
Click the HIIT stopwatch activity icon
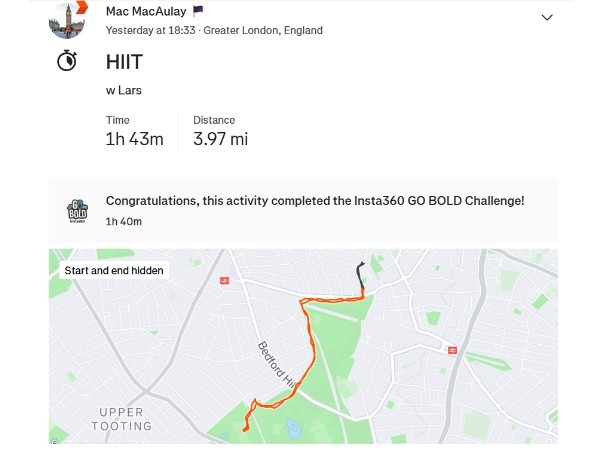tap(67, 60)
